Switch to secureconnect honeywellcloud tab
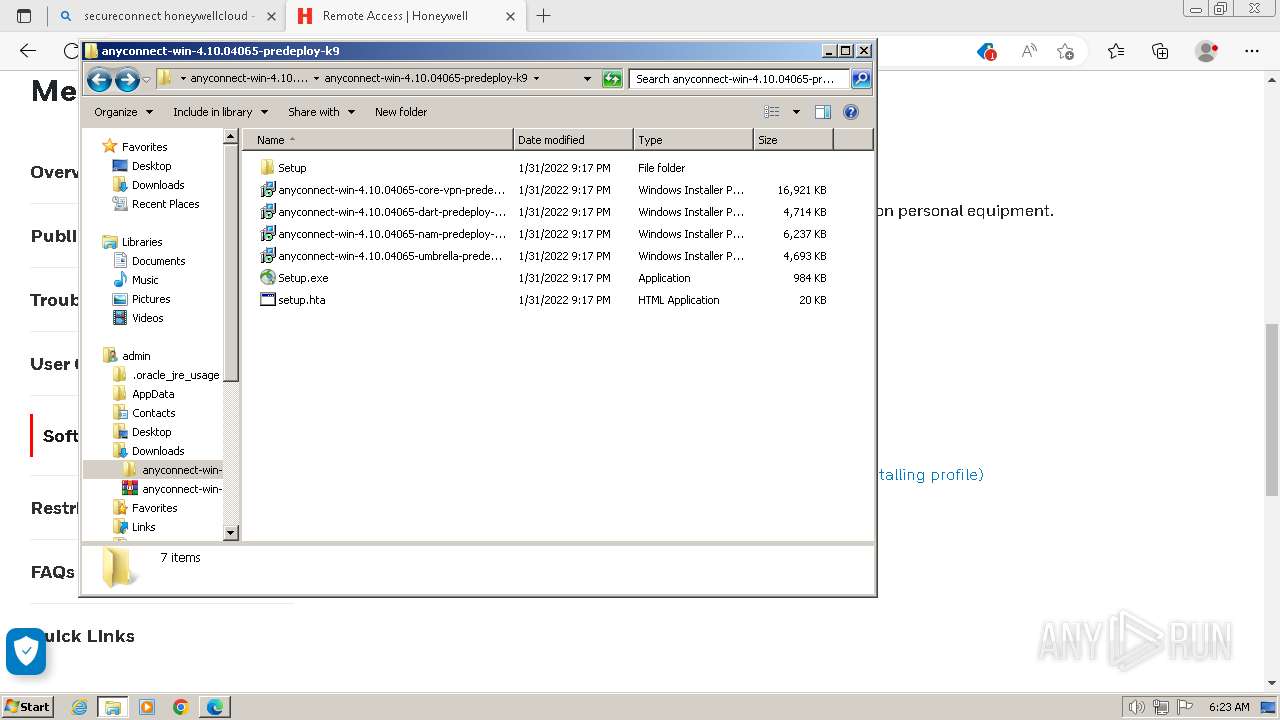 [167, 16]
